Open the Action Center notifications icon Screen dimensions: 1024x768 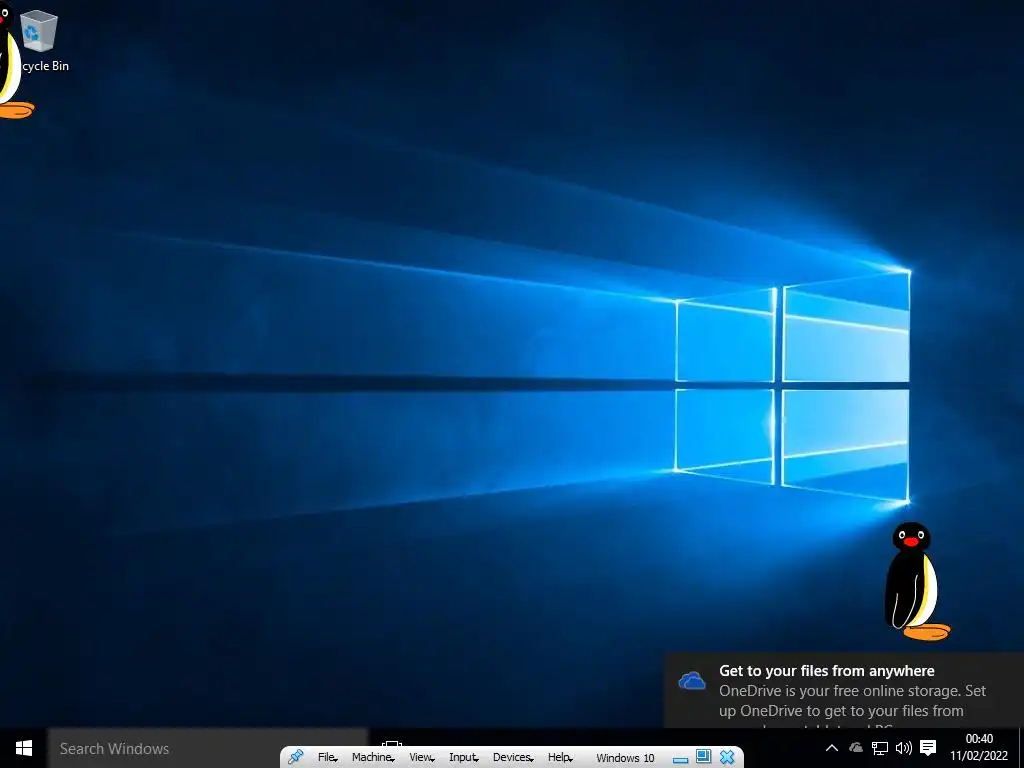[928, 748]
